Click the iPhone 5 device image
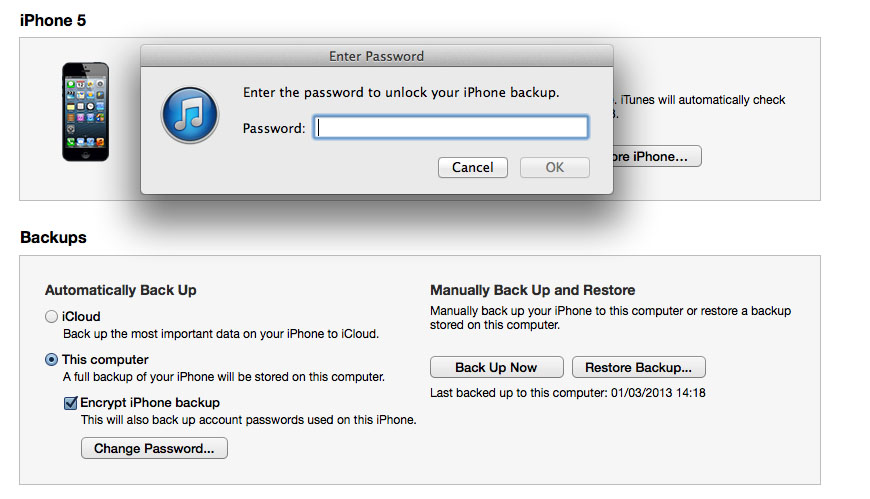This screenshot has width=870, height=499. (85, 112)
